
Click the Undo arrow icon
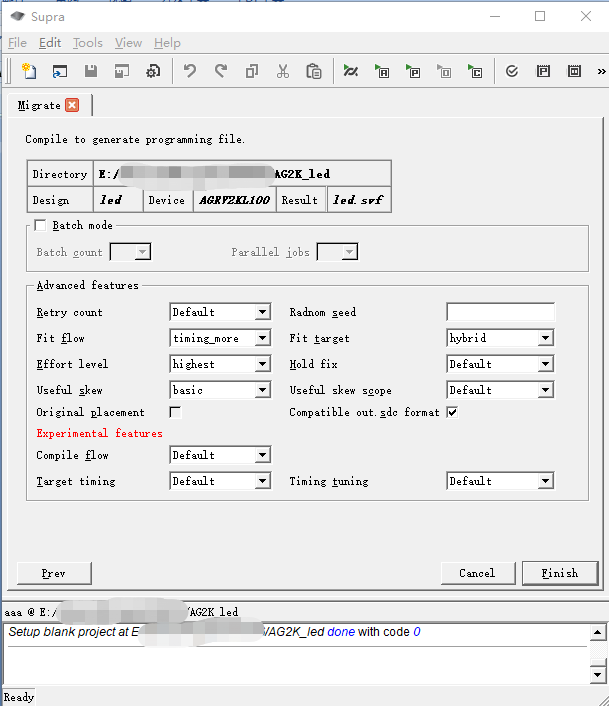[190, 71]
